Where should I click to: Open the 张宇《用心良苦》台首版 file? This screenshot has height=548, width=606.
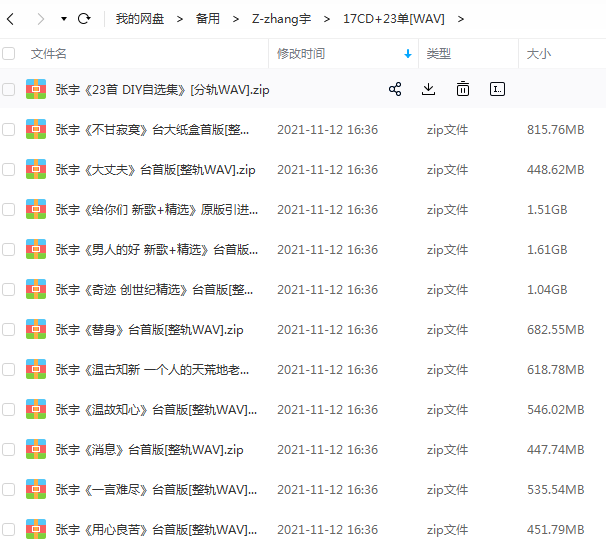(x=150, y=530)
